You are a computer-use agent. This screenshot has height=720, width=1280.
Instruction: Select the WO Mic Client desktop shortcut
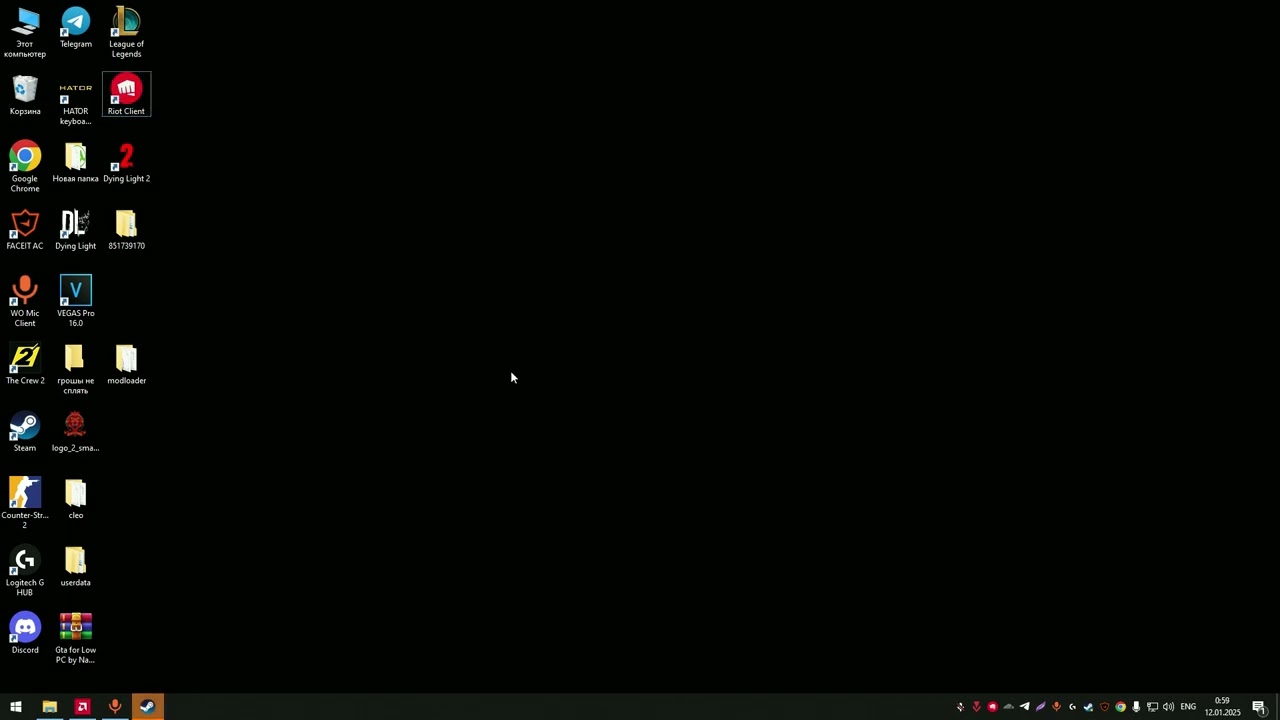click(x=25, y=302)
